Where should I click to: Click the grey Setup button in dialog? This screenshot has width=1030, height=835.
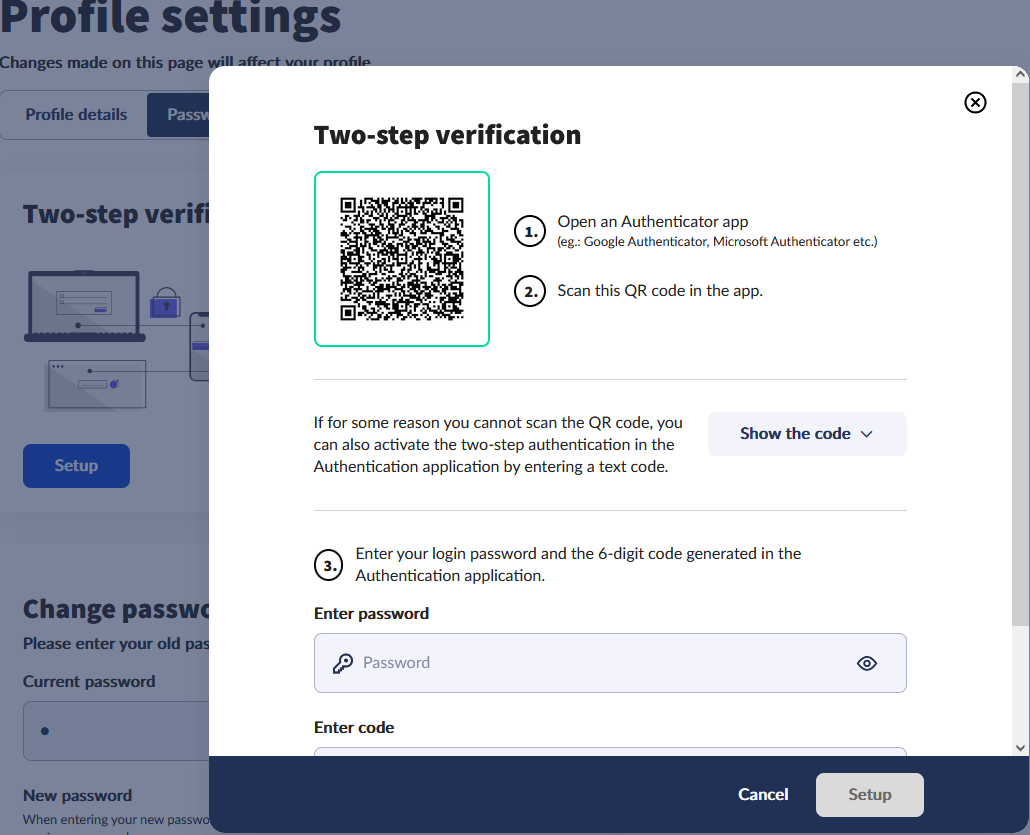[x=869, y=795]
